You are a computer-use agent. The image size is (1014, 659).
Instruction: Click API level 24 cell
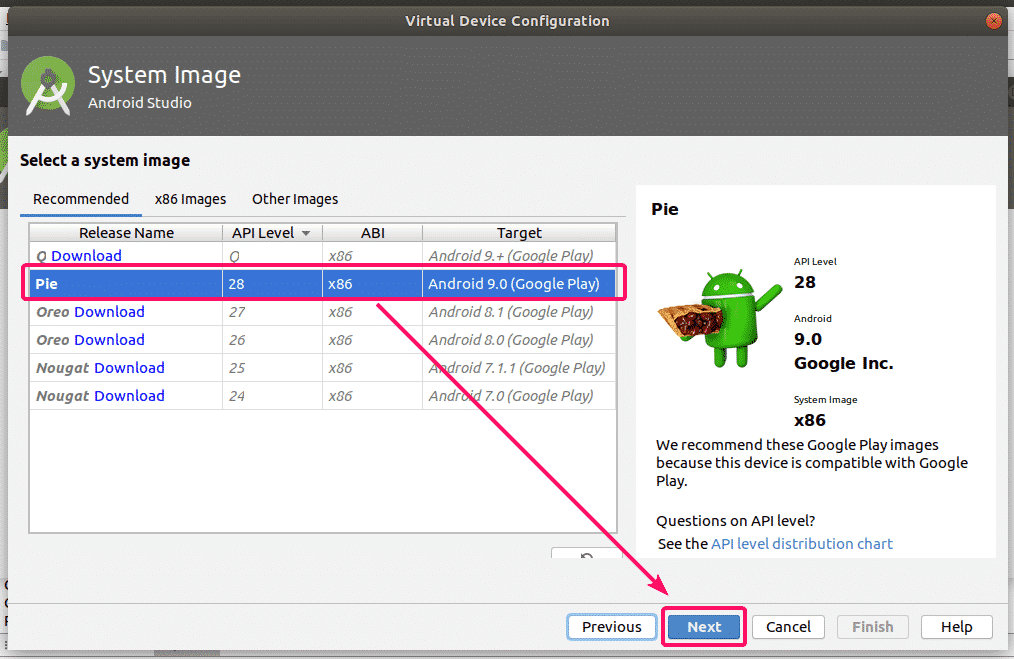272,396
